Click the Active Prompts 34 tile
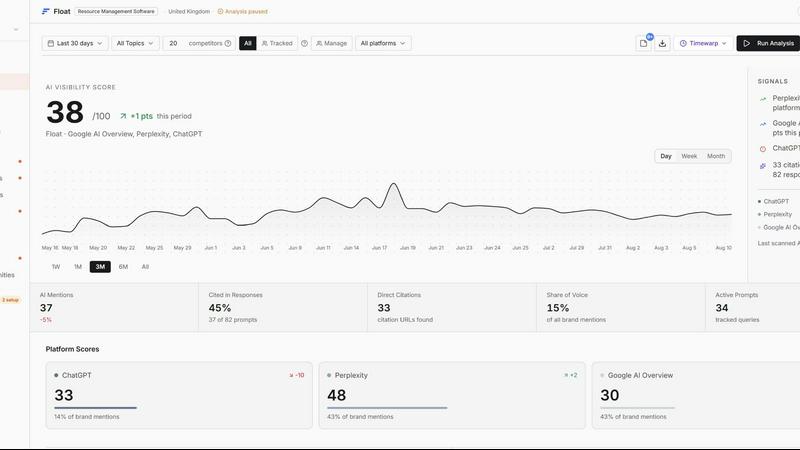The image size is (800, 450). pyautogui.click(x=753, y=308)
